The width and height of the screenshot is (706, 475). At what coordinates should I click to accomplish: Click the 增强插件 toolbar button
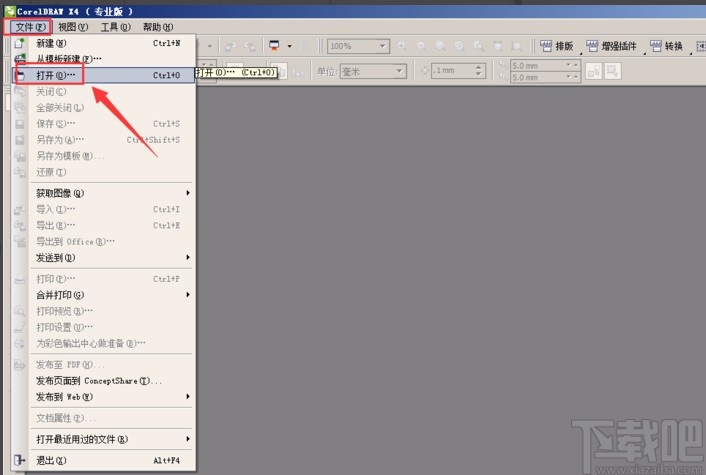611,46
